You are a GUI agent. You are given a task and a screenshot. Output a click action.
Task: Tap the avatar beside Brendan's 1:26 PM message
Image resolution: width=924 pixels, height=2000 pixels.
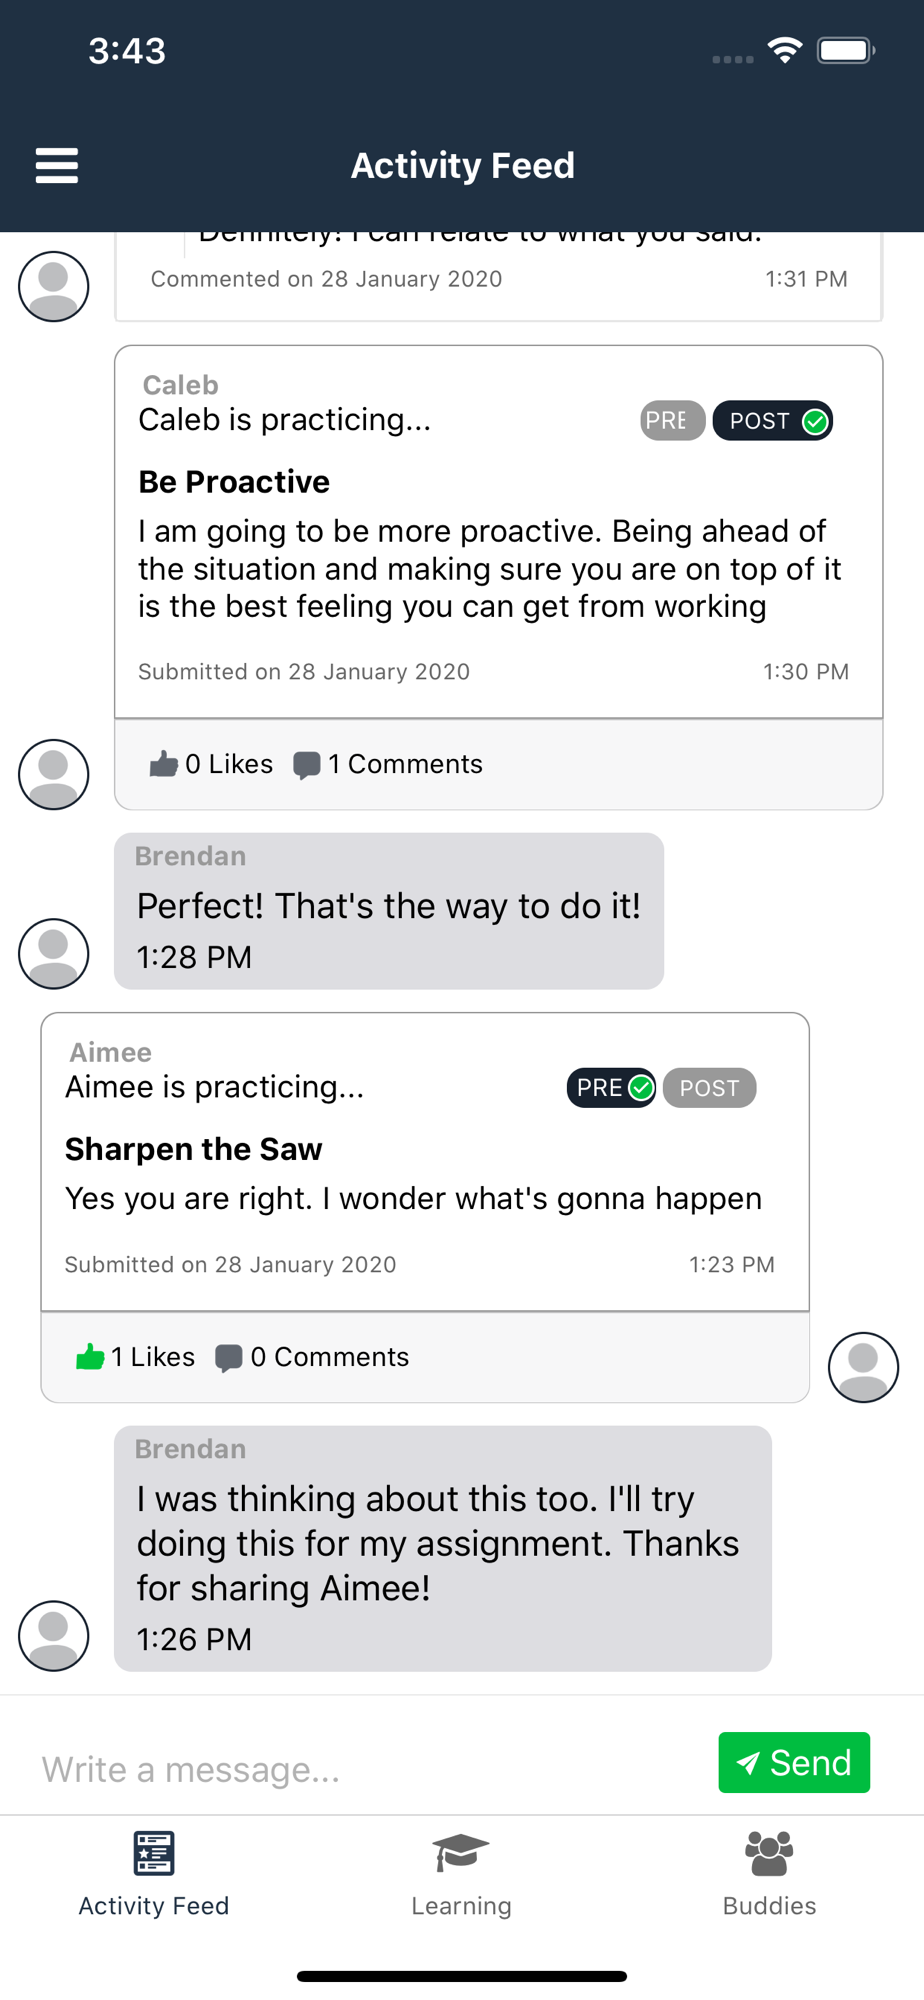click(x=54, y=1636)
